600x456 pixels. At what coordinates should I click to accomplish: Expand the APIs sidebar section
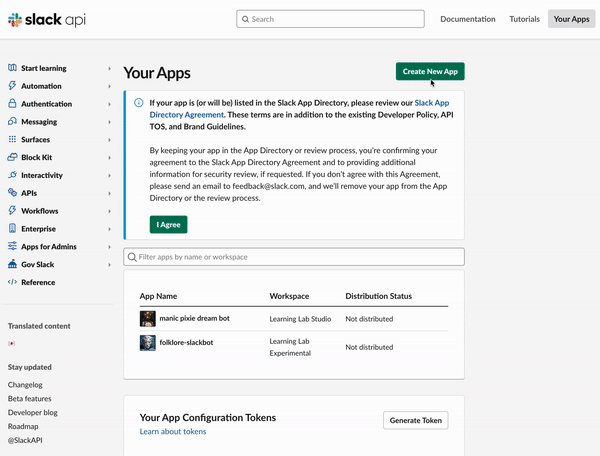[108, 193]
